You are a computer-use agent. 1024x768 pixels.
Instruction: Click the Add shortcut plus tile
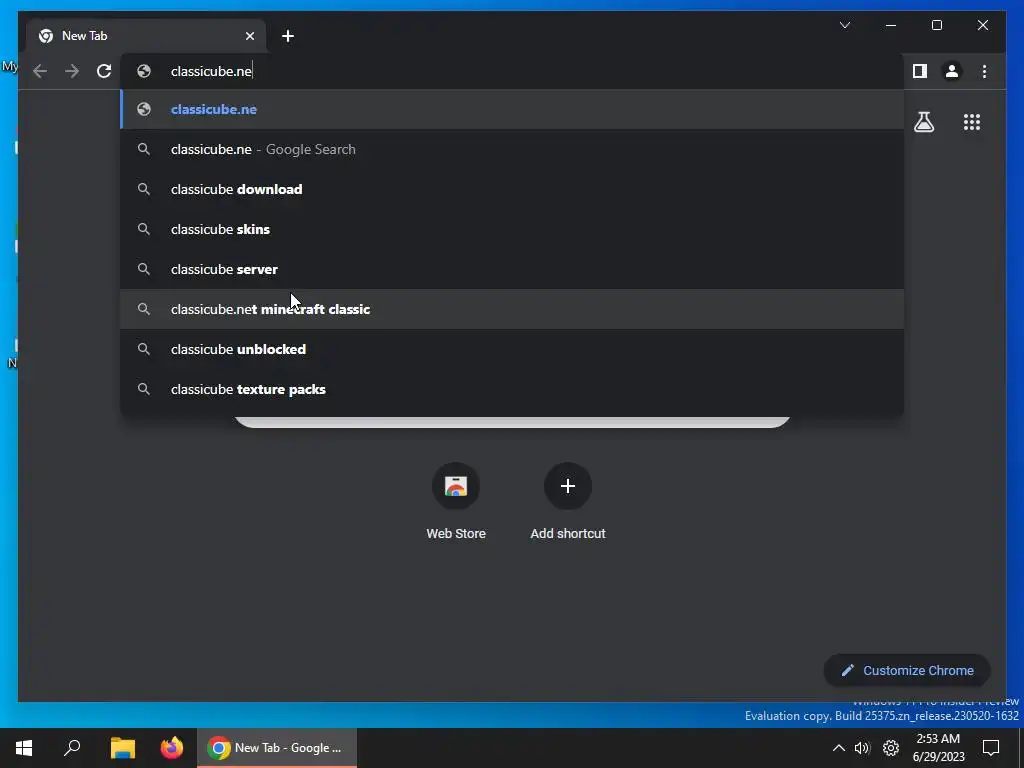568,502
